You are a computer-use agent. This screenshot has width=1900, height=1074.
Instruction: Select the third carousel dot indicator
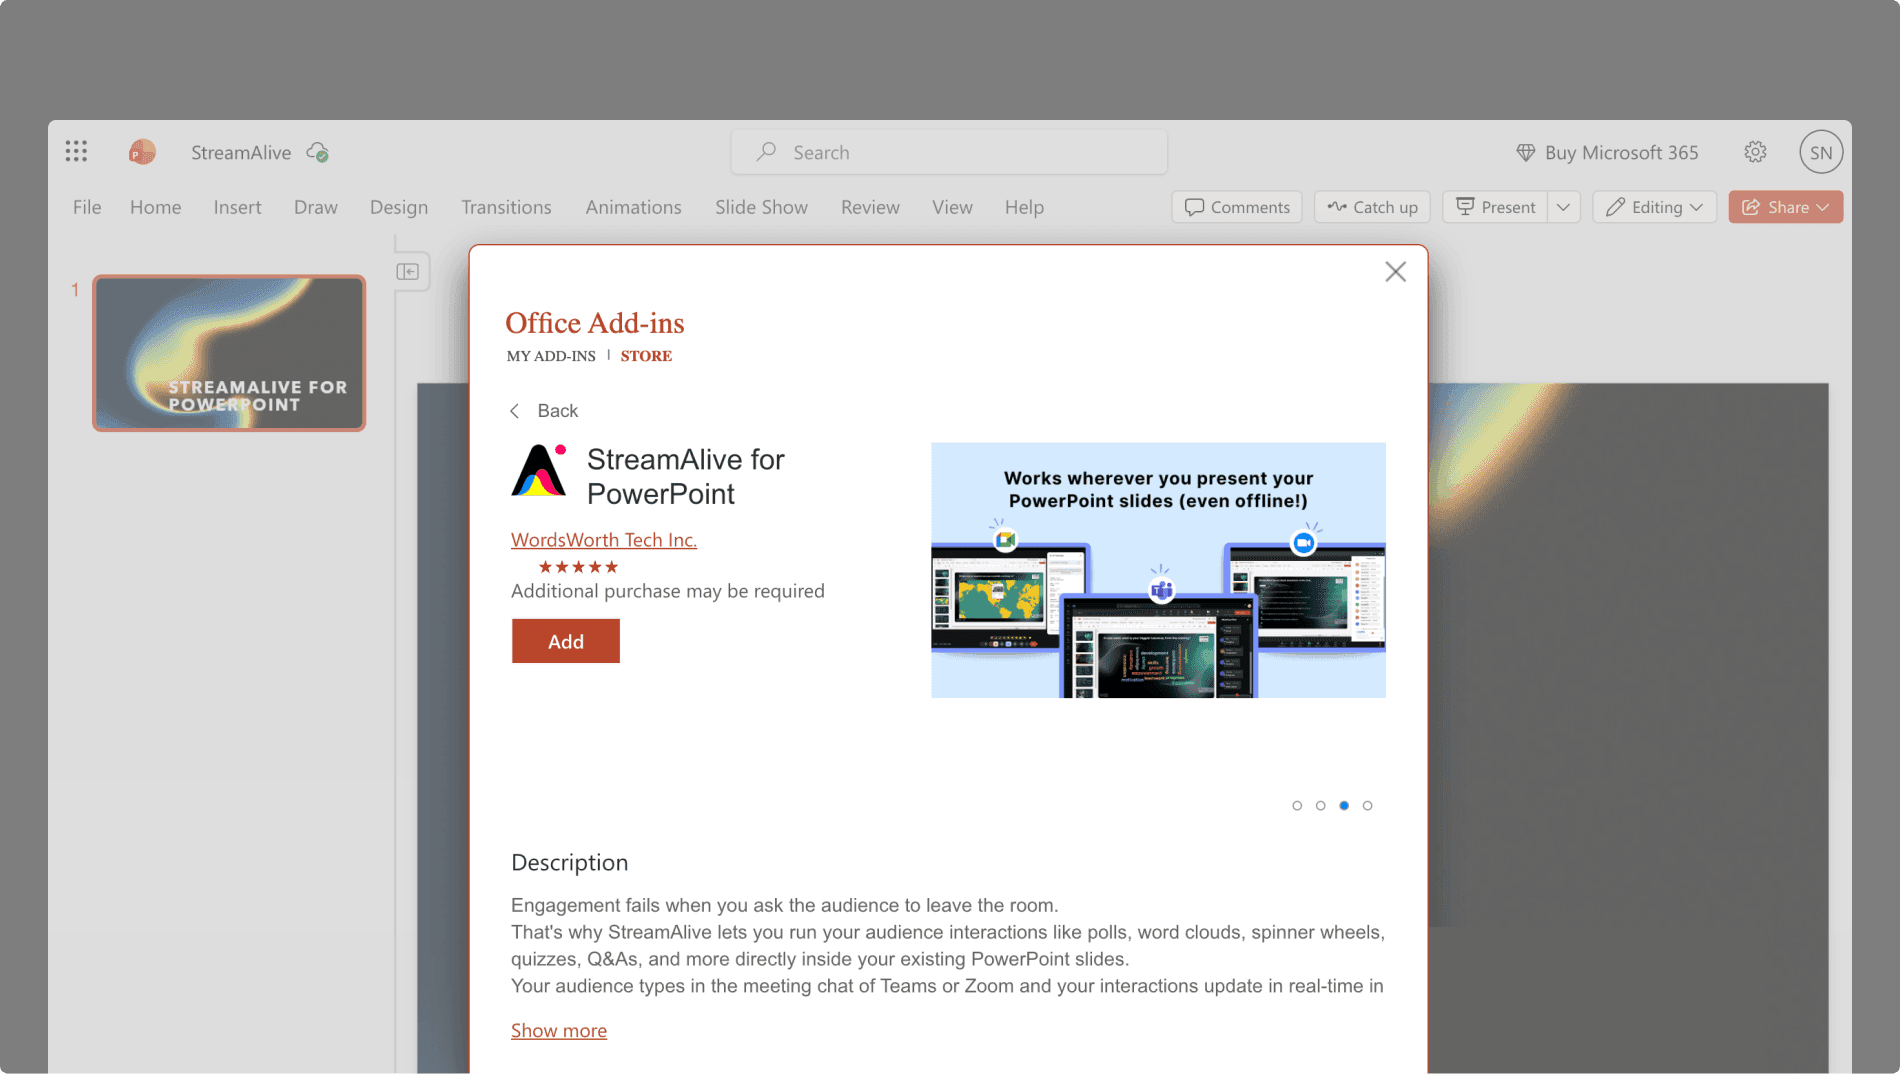click(x=1344, y=805)
